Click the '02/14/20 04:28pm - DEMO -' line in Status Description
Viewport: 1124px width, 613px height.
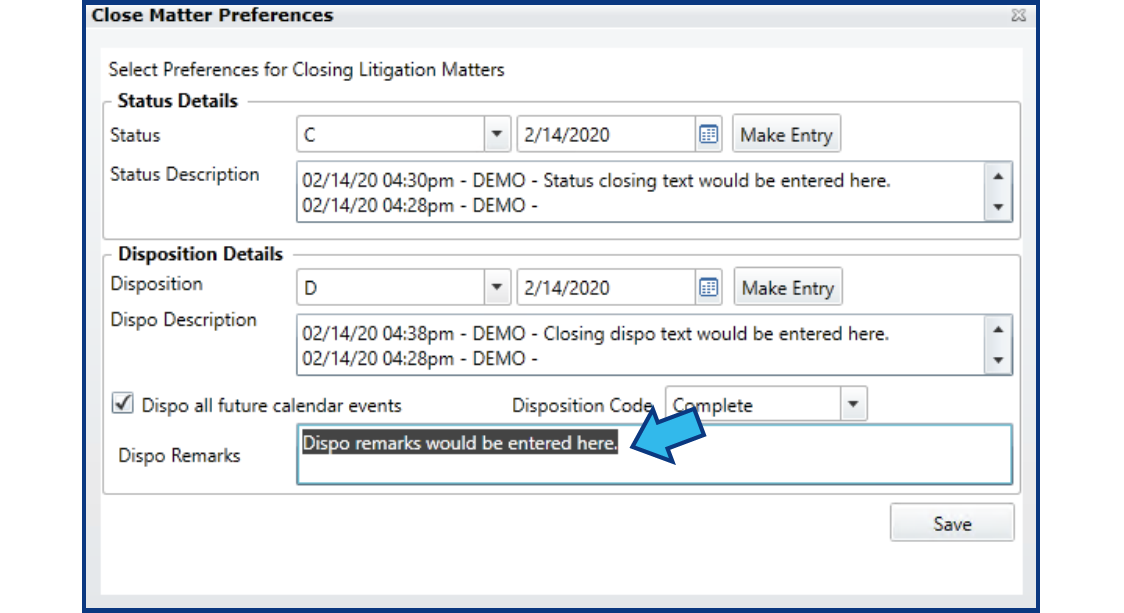pos(420,206)
